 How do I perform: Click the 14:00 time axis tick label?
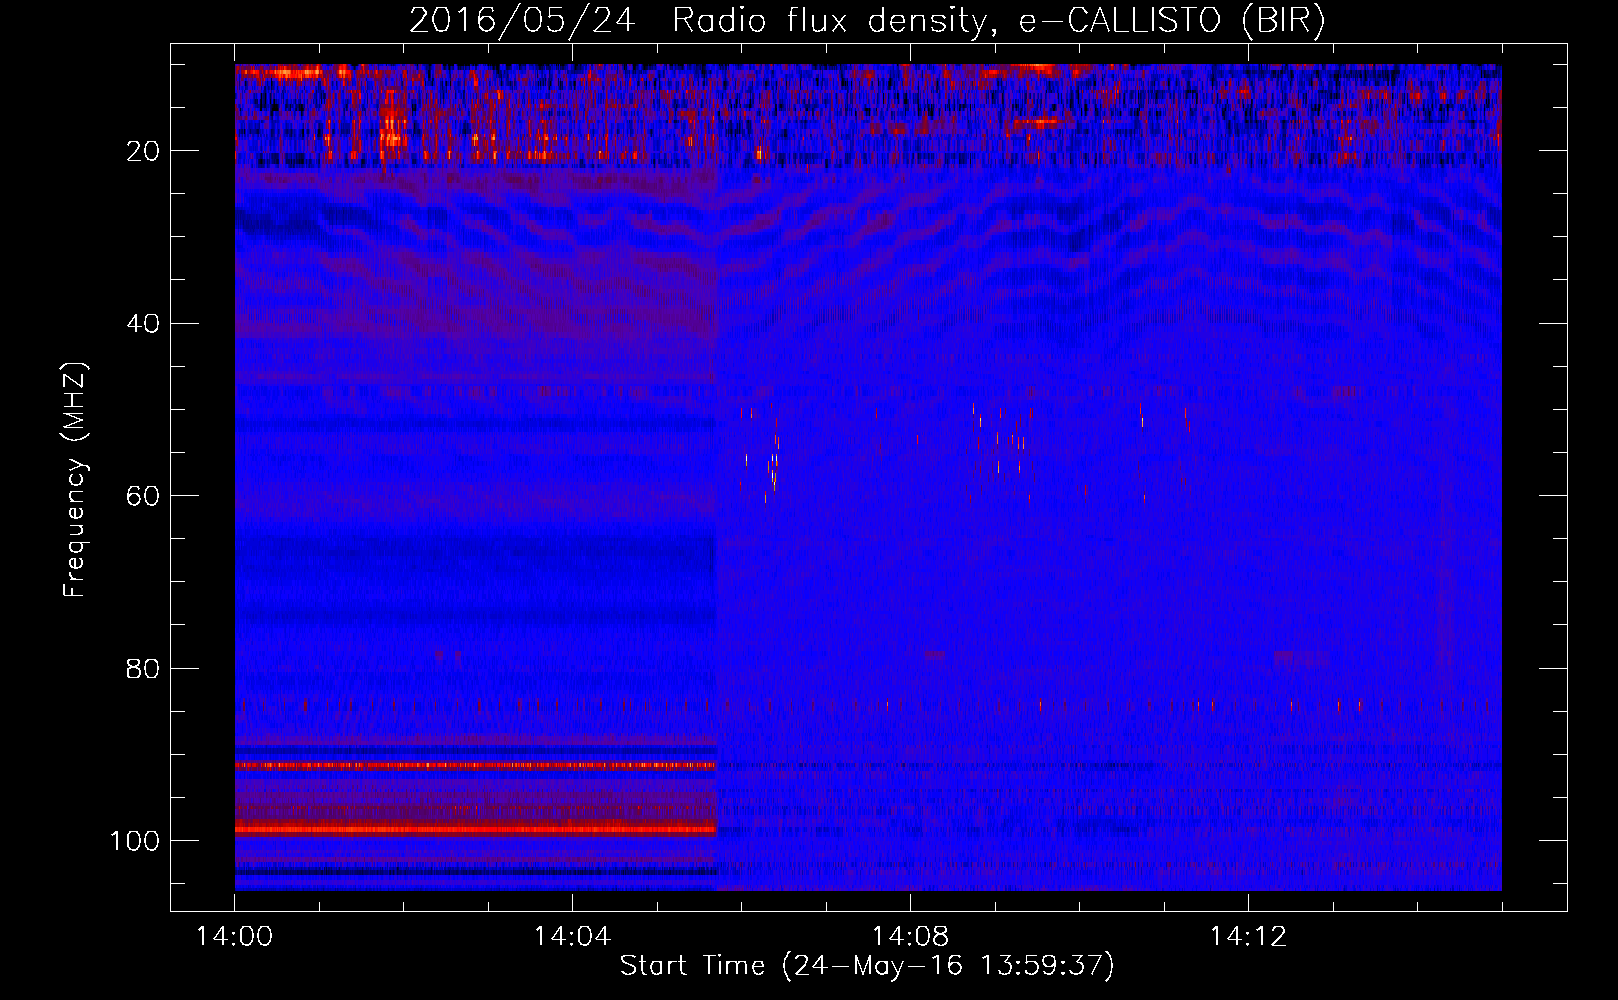(x=234, y=937)
